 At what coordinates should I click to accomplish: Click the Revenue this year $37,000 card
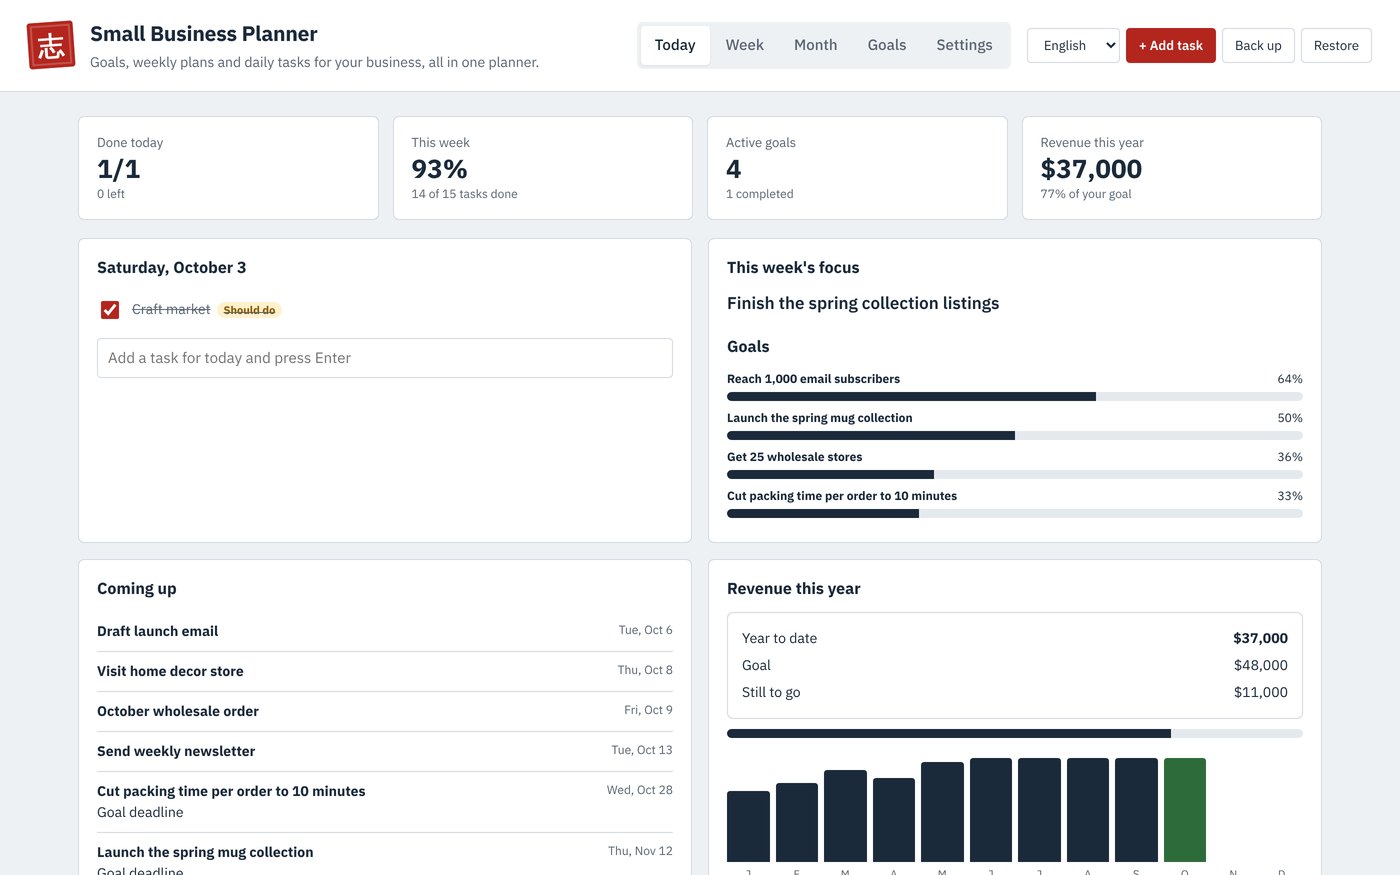(x=1172, y=168)
